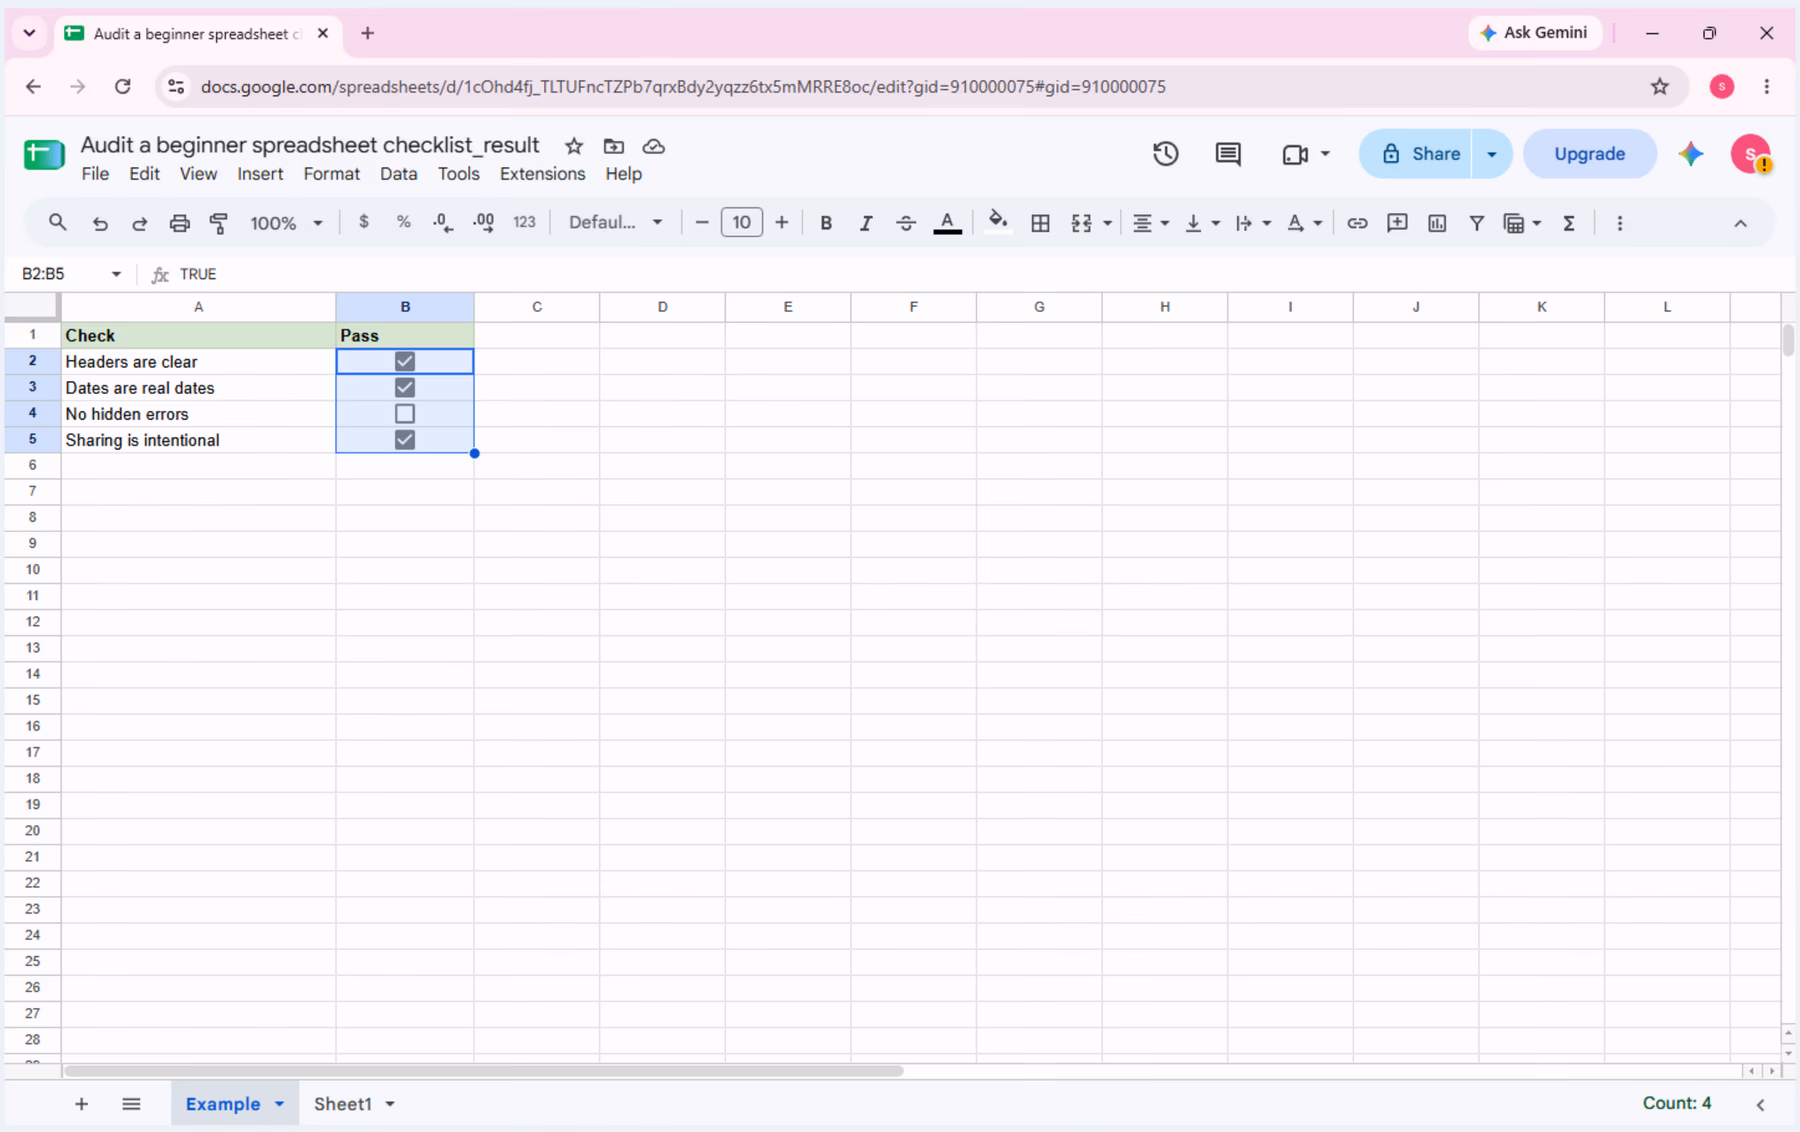Toggle Bold formatting
Image resolution: width=1800 pixels, height=1132 pixels.
[x=826, y=223]
